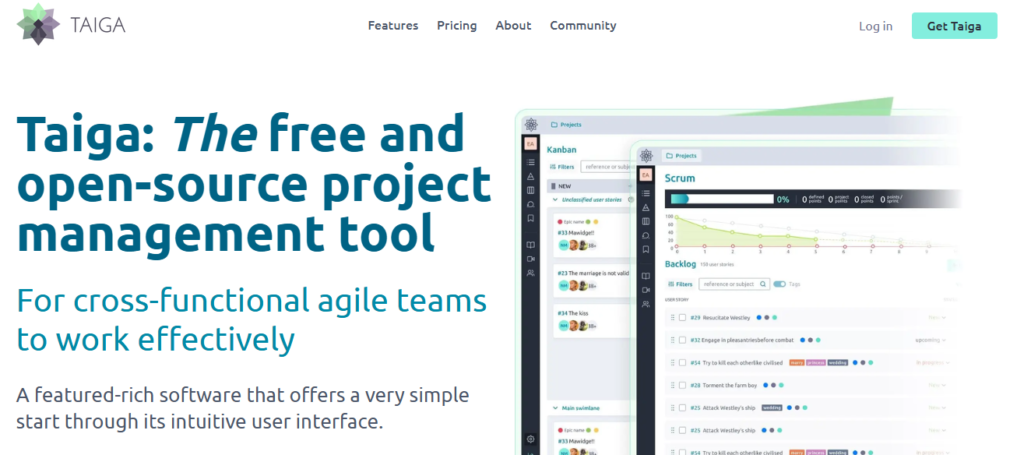1024x455 pixels.
Task: Click blue dot on #29 Resucitate Westley row
Action: pyautogui.click(x=759, y=317)
